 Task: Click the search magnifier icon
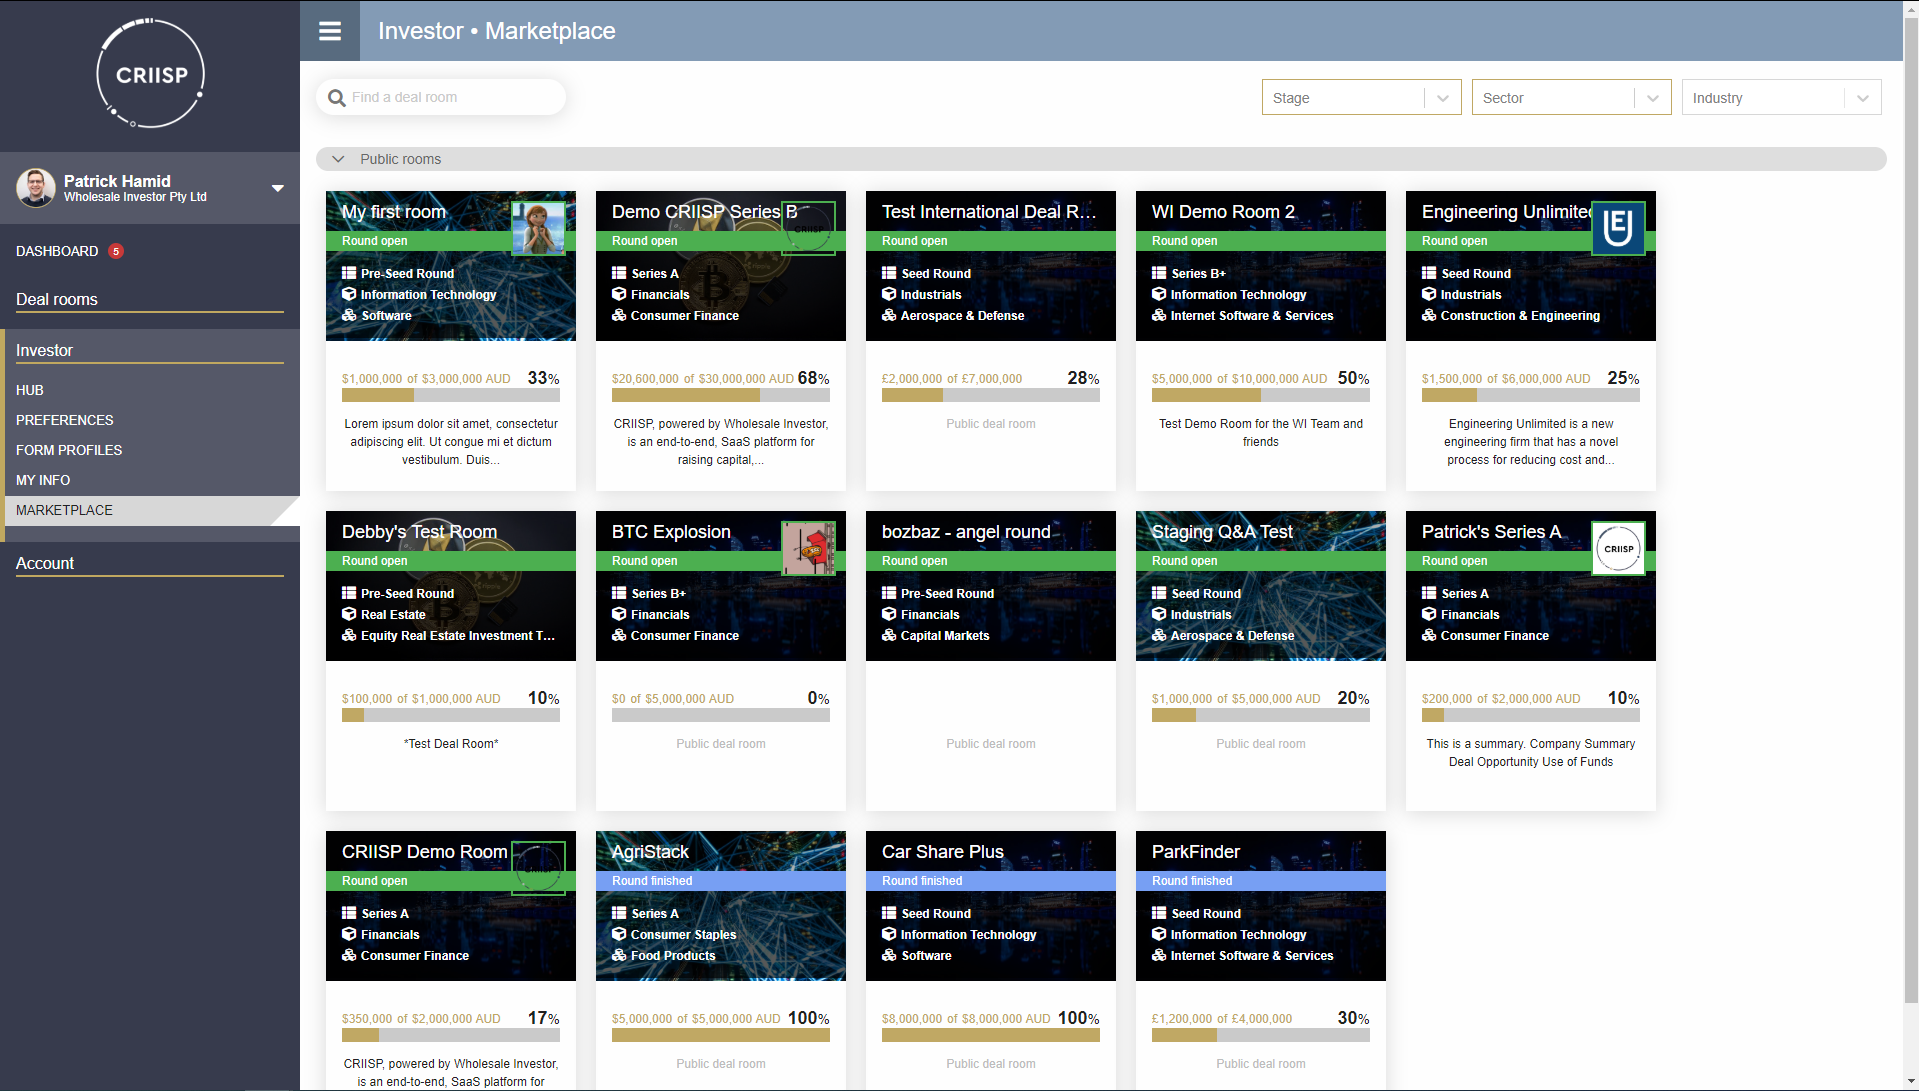point(337,98)
